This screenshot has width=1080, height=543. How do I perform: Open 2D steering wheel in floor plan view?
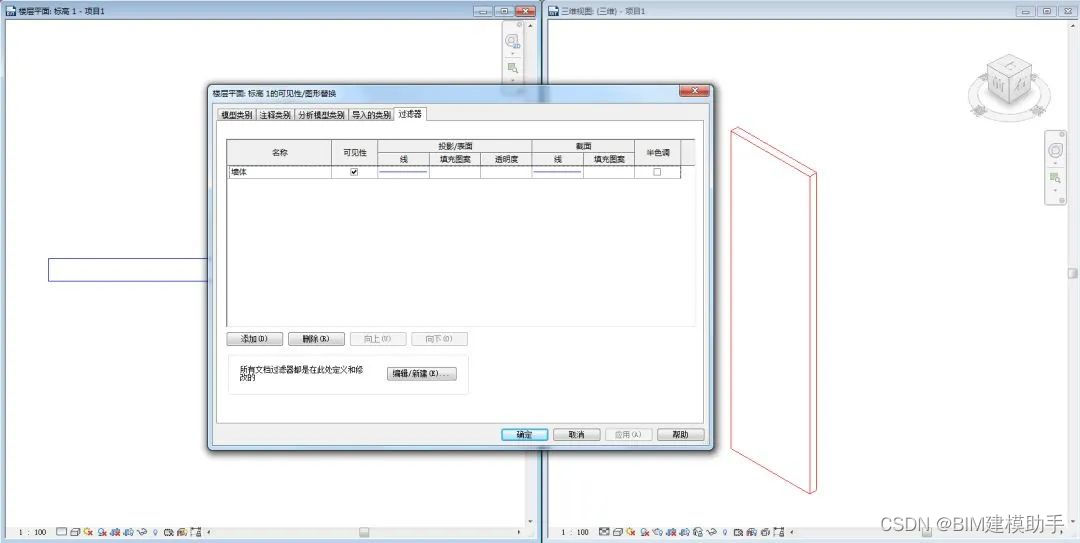click(x=512, y=41)
